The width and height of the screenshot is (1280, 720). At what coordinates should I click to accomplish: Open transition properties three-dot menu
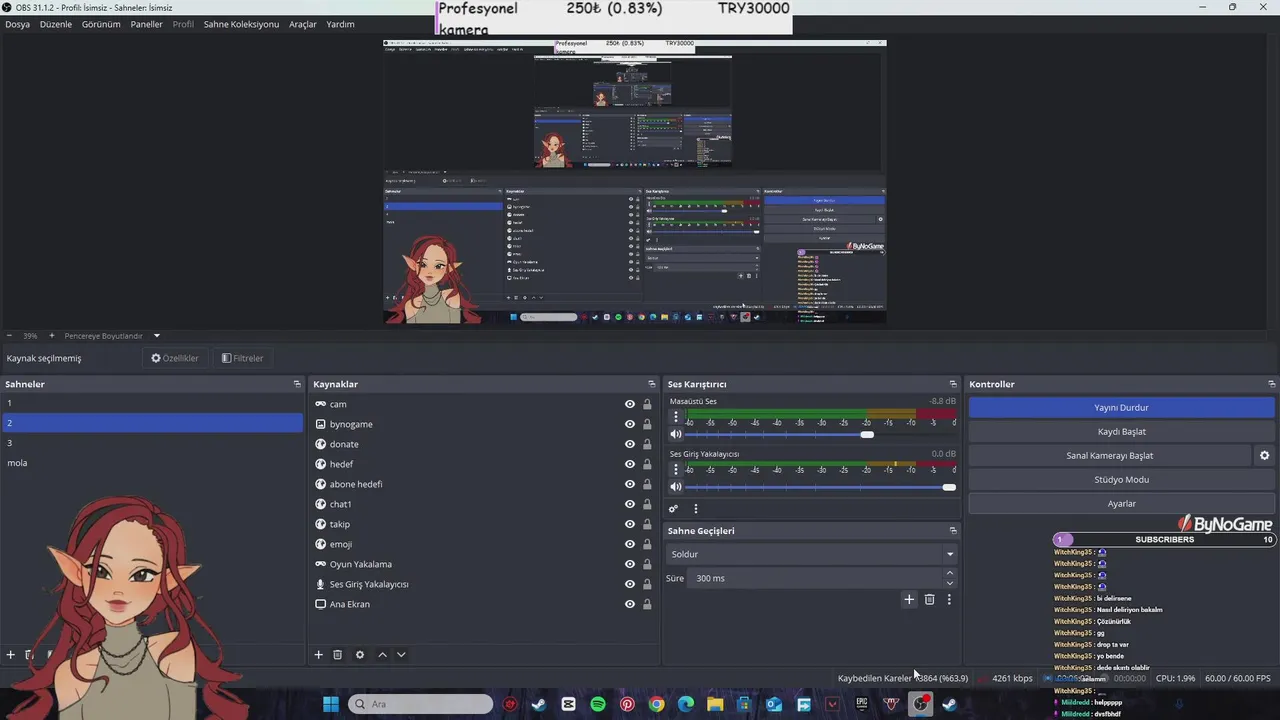[949, 599]
